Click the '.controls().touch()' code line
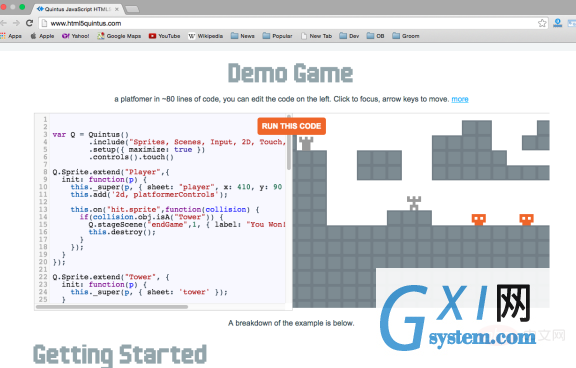Screen dimensions: 576x368 131,157
